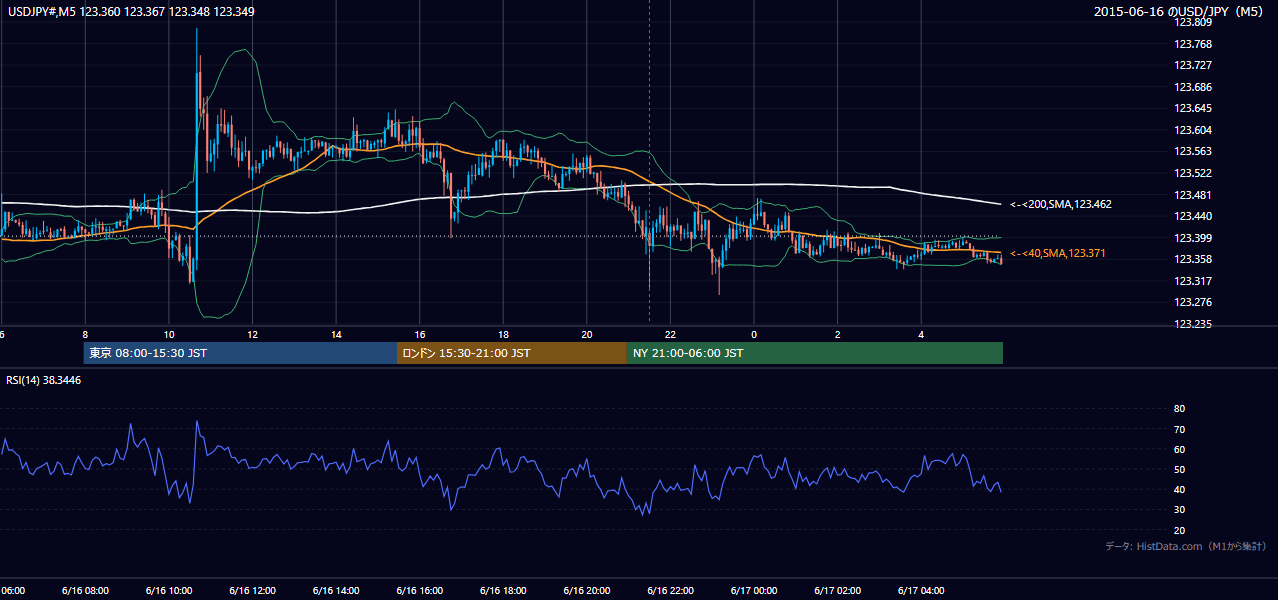Click RSI scale value 70
This screenshot has height=600, width=1278.
tap(1179, 429)
